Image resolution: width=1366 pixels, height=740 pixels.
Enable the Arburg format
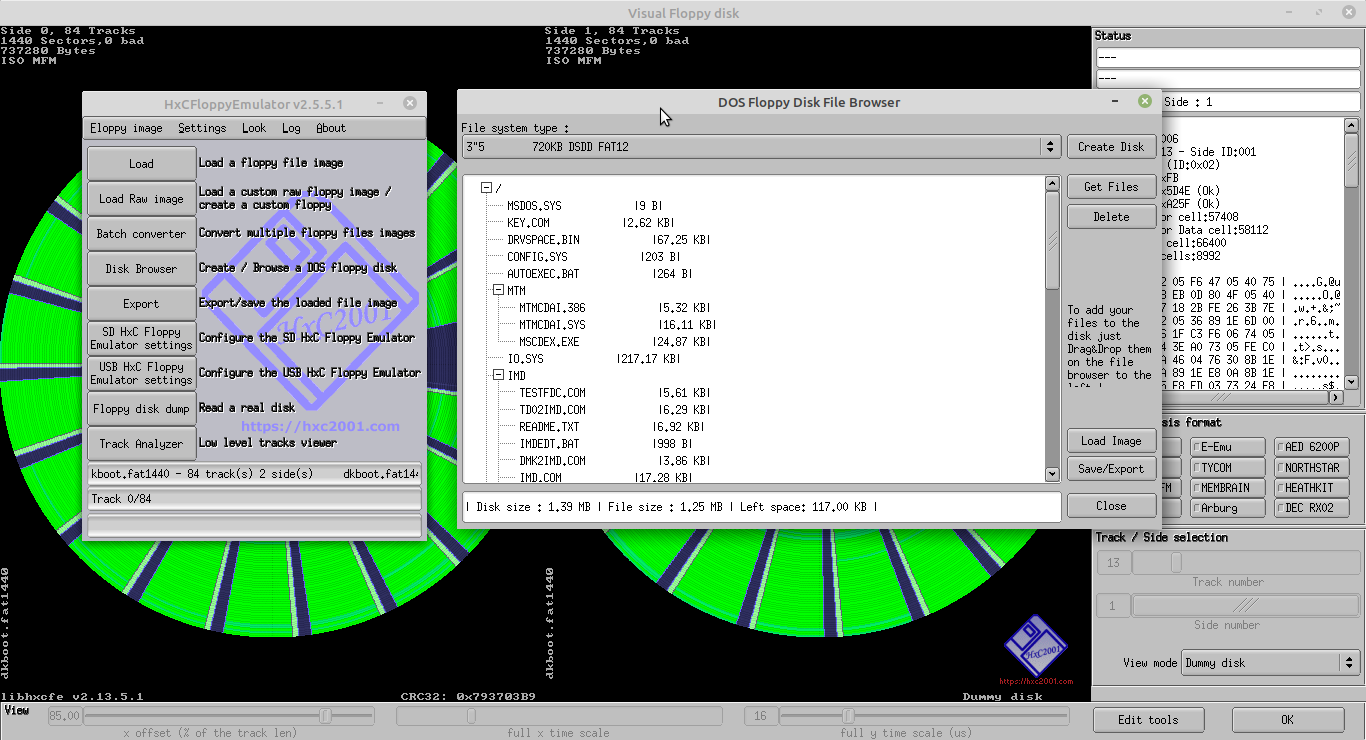[x=1229, y=508]
